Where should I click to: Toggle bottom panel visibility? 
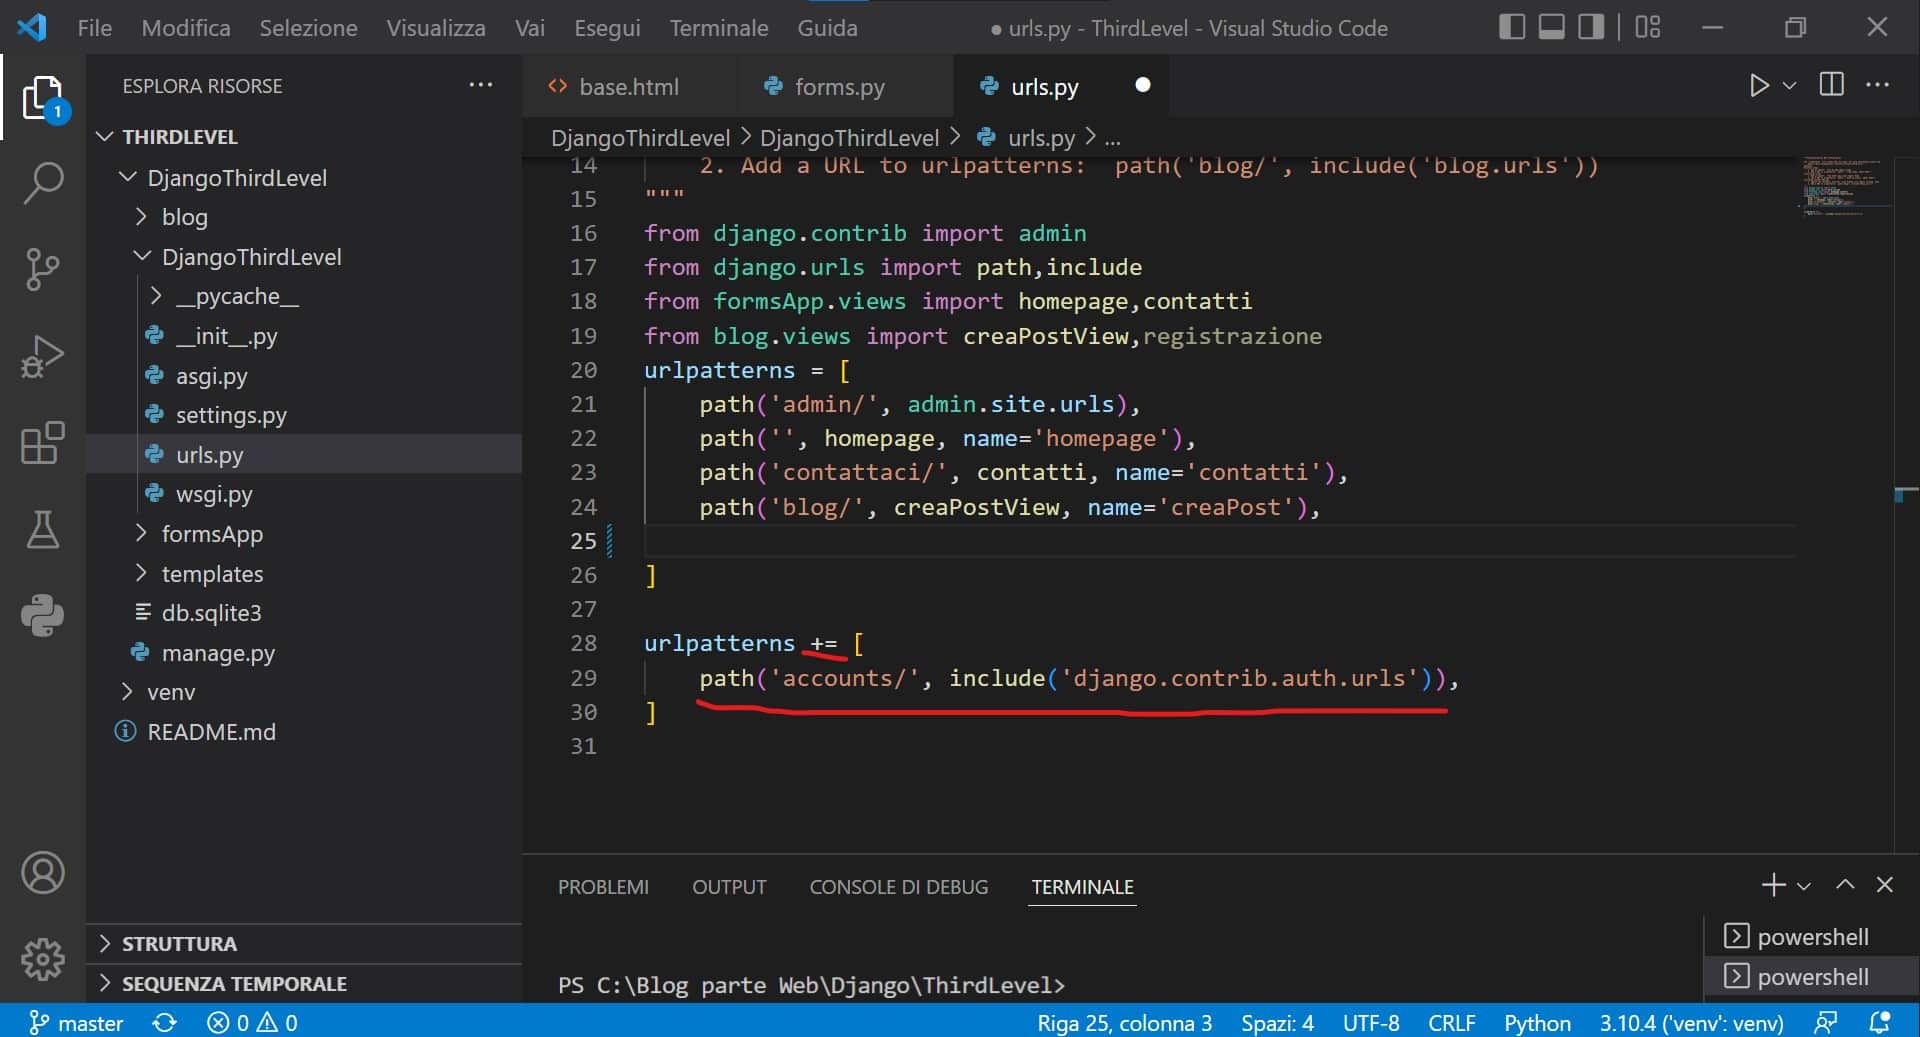point(1552,27)
